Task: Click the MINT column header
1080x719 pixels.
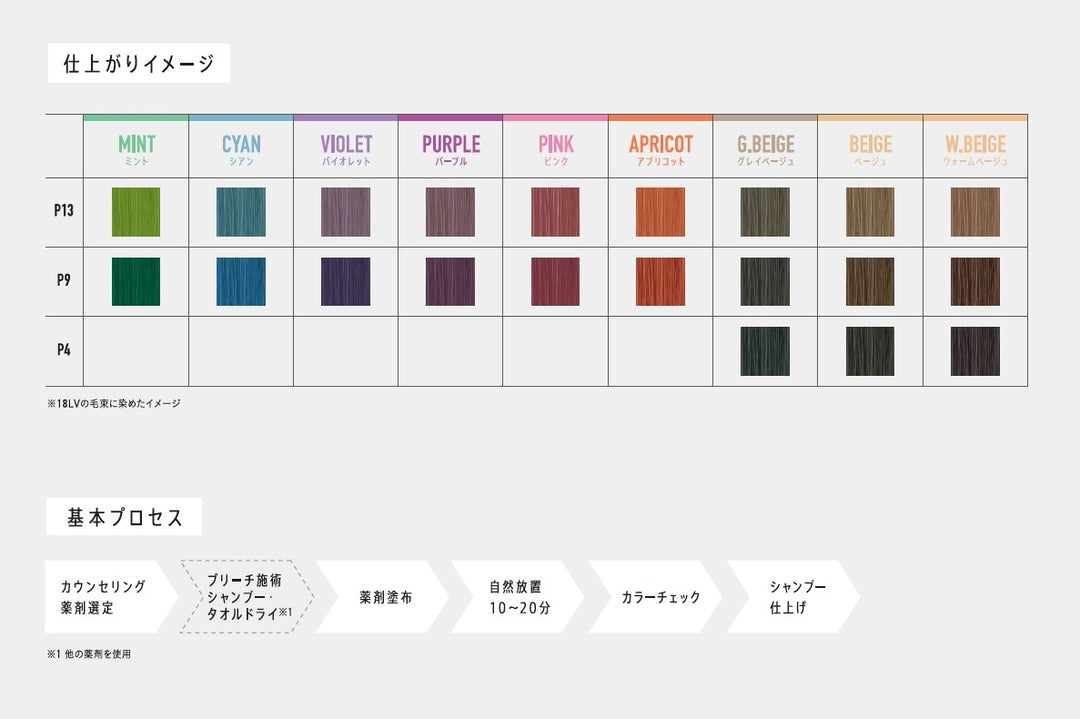Action: 136,149
